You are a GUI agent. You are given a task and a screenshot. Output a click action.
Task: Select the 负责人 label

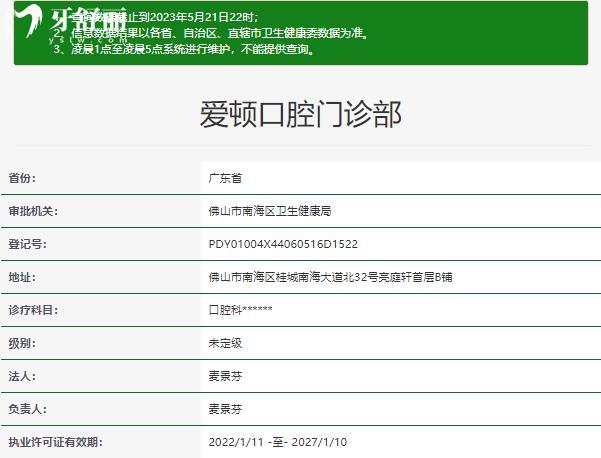[x=28, y=409]
